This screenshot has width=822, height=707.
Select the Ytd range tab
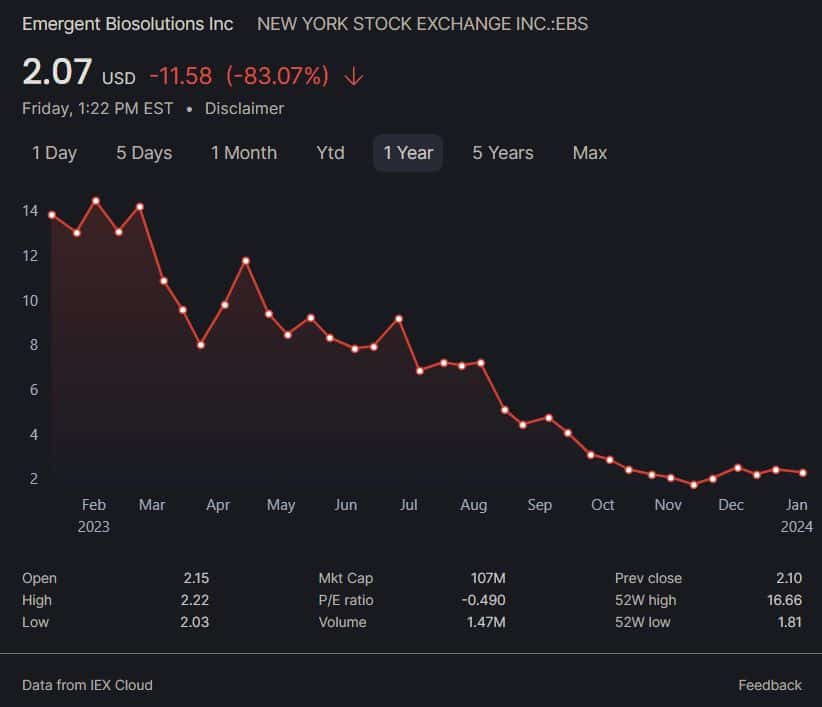pyautogui.click(x=330, y=153)
